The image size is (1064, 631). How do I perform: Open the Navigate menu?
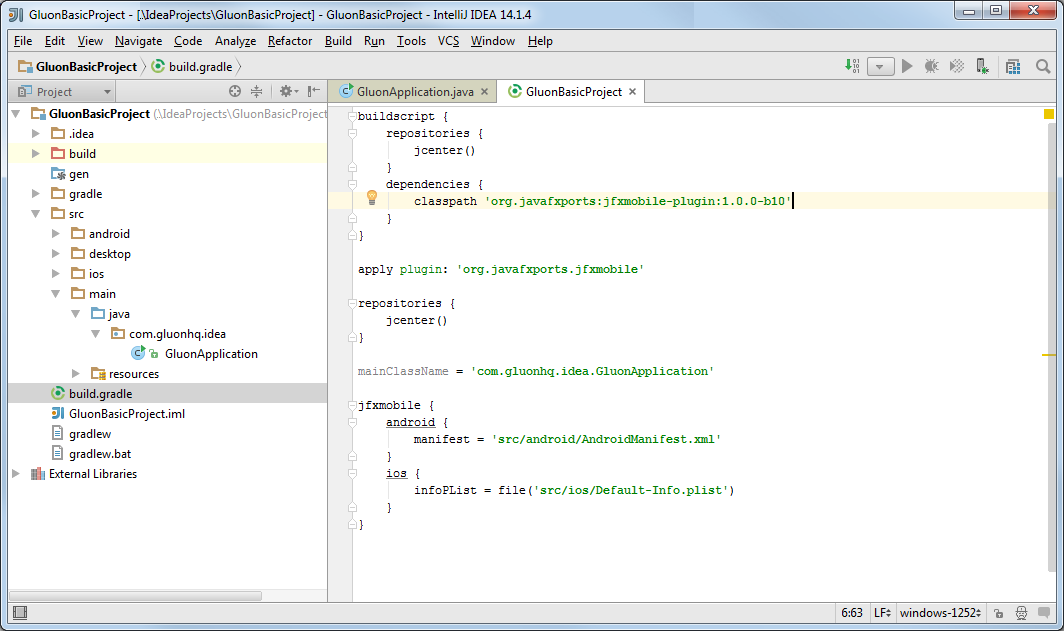(x=138, y=41)
